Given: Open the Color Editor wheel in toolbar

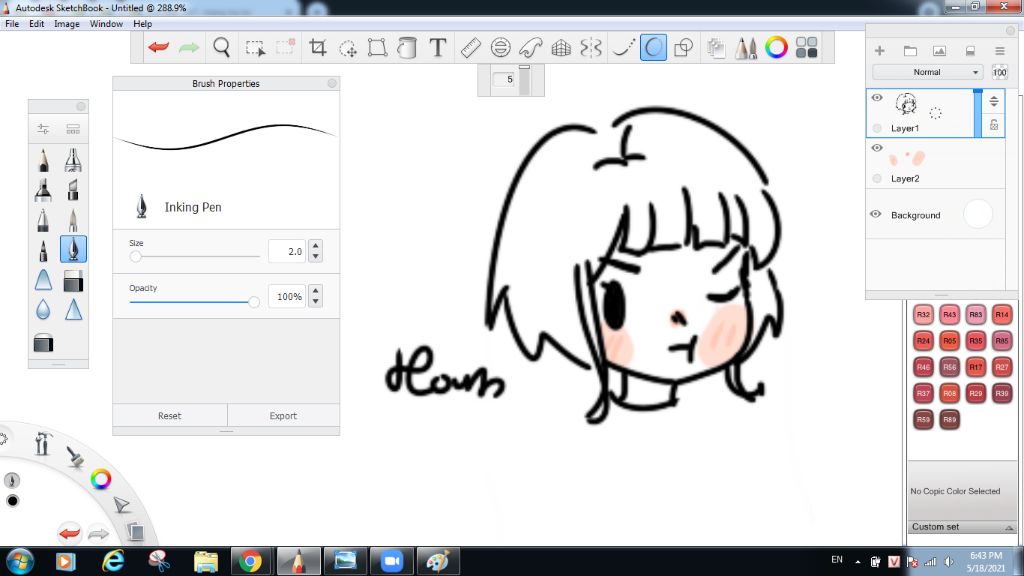Looking at the screenshot, I should coord(776,48).
